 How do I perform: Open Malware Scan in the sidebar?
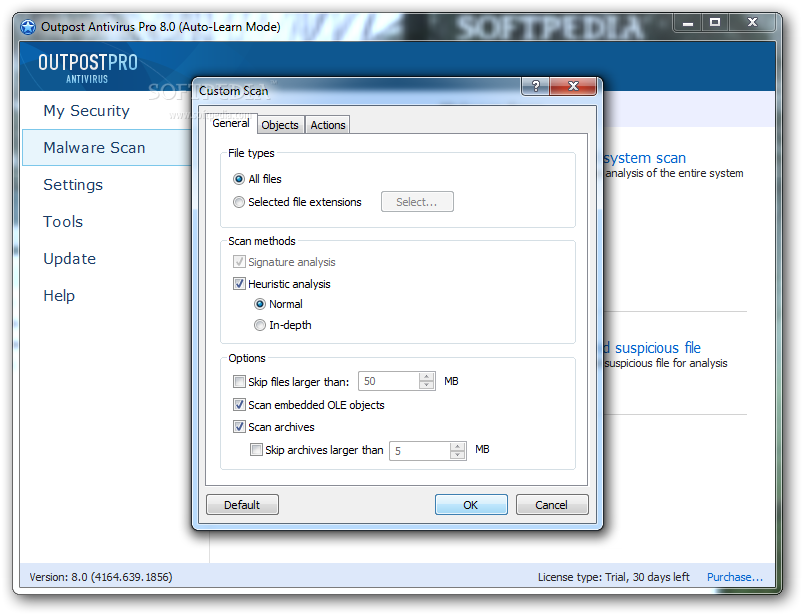pos(107,147)
